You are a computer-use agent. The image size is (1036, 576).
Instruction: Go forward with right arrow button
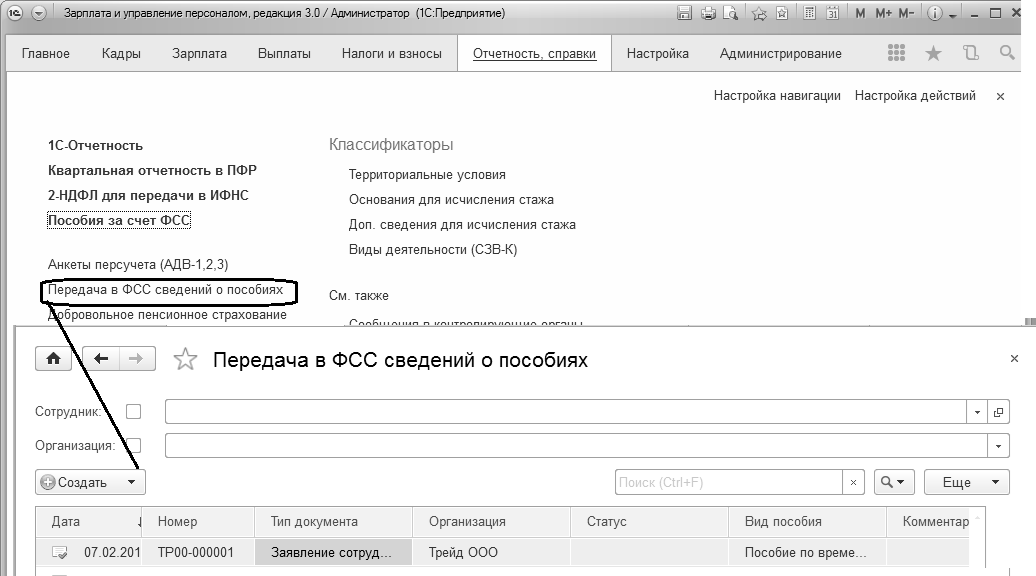[137, 359]
